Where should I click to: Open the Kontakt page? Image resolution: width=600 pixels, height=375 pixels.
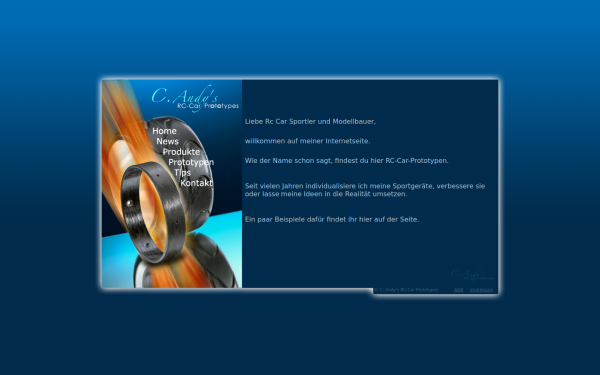pyautogui.click(x=196, y=183)
